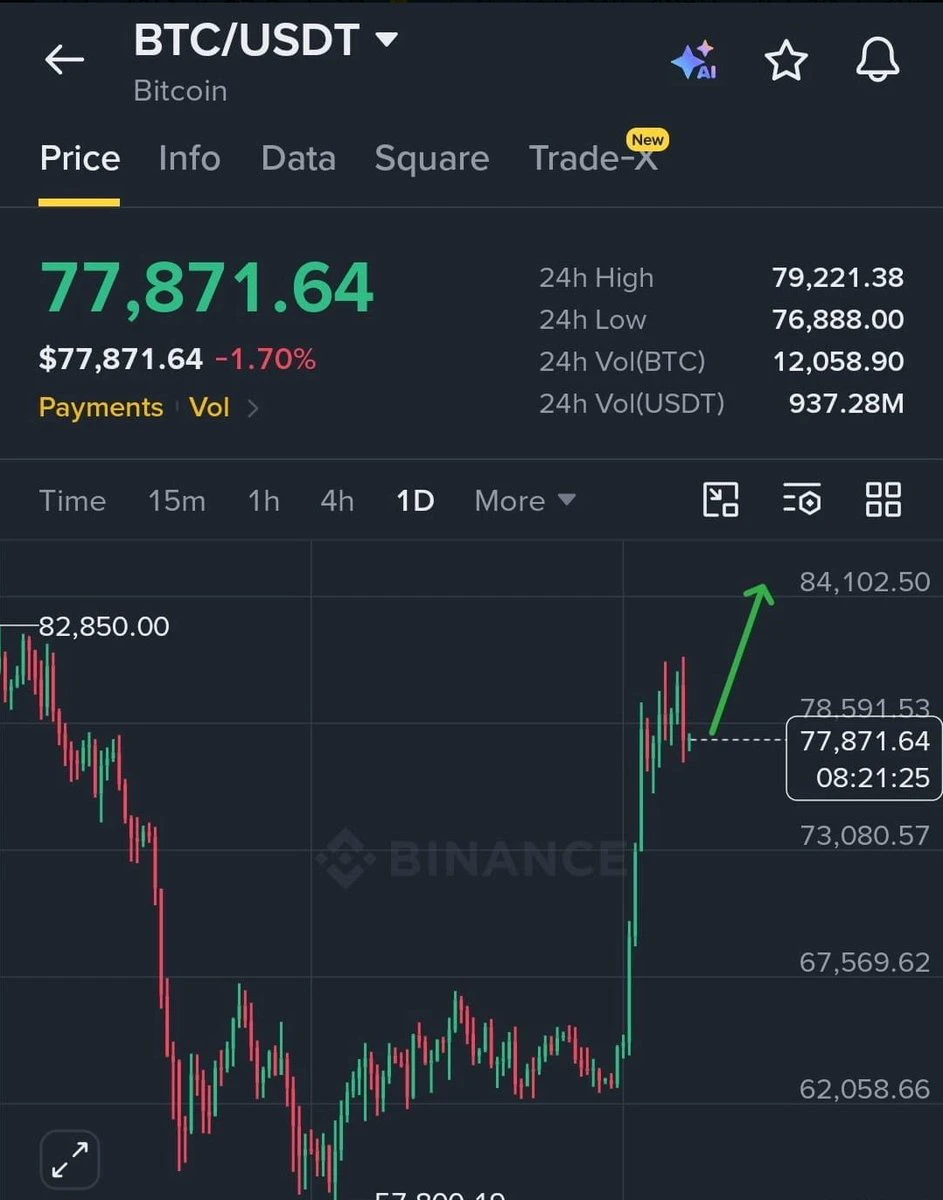Tap the $77,871.64 USD price text
This screenshot has height=1200, width=943.
(x=121, y=359)
